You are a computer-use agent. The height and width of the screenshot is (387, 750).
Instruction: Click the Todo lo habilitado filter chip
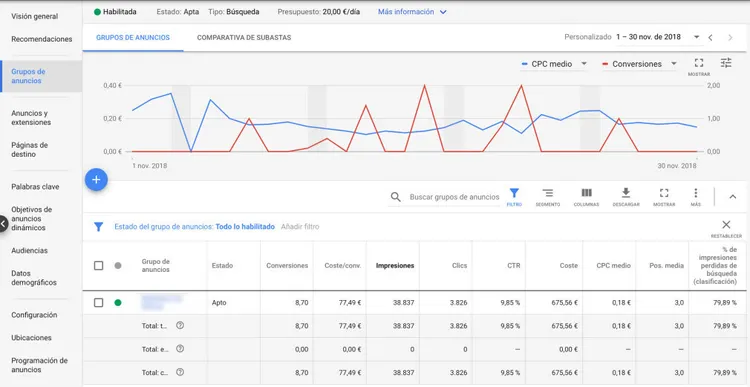[x=245, y=227]
